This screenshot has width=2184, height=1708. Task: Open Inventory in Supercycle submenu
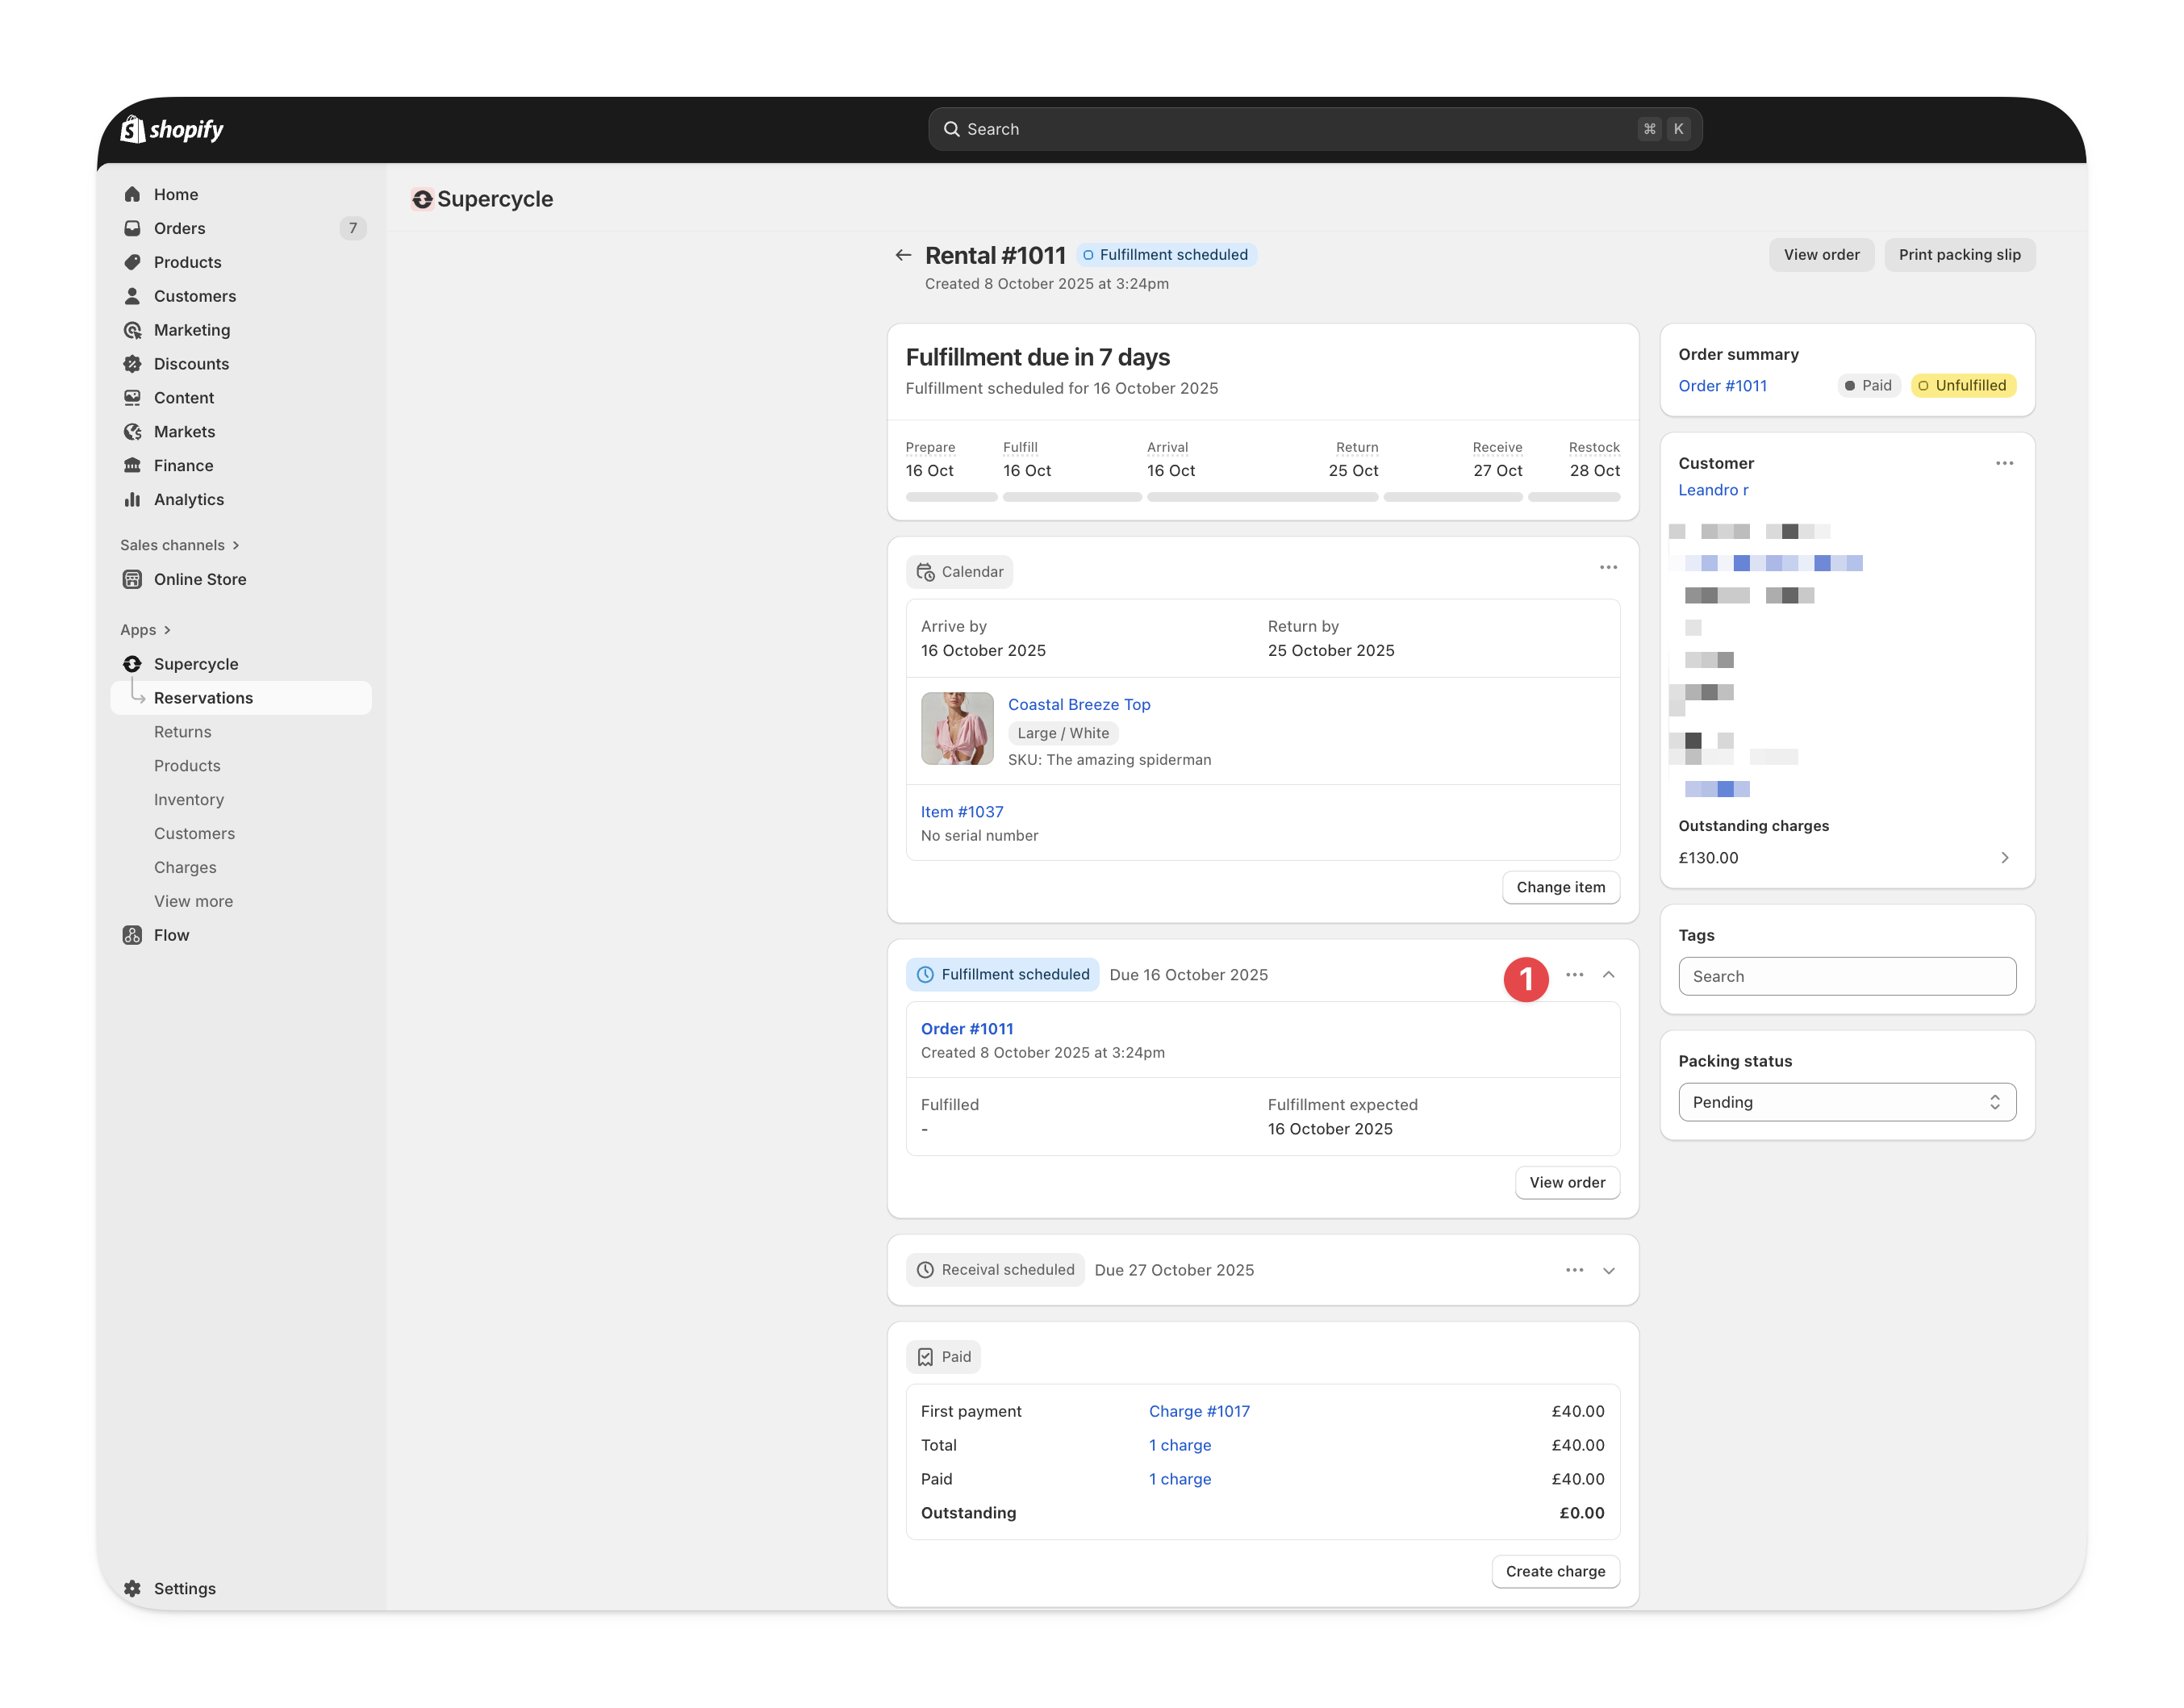pyautogui.click(x=189, y=800)
